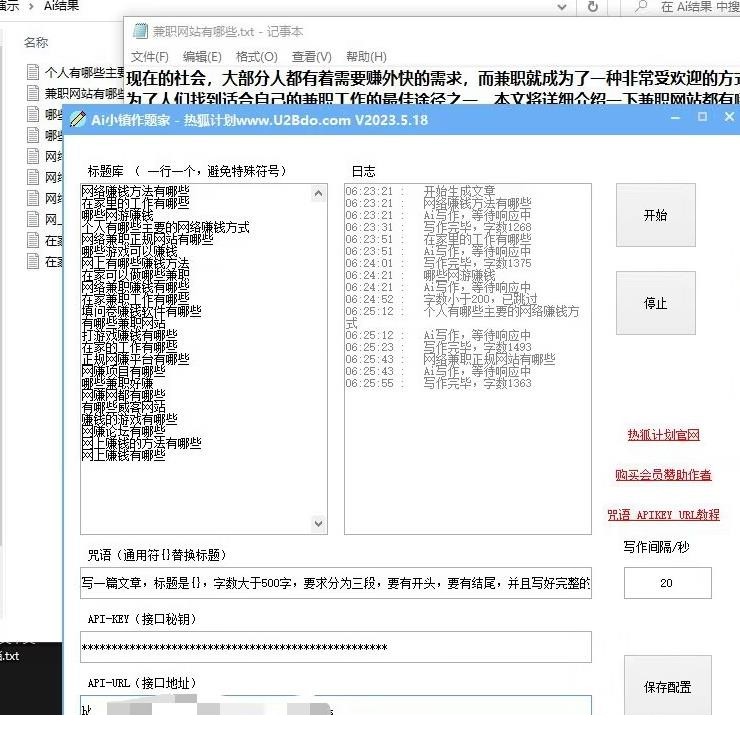Select title line 网络赚钱方法有哪些 in 标题库
The width and height of the screenshot is (740, 738).
point(135,191)
